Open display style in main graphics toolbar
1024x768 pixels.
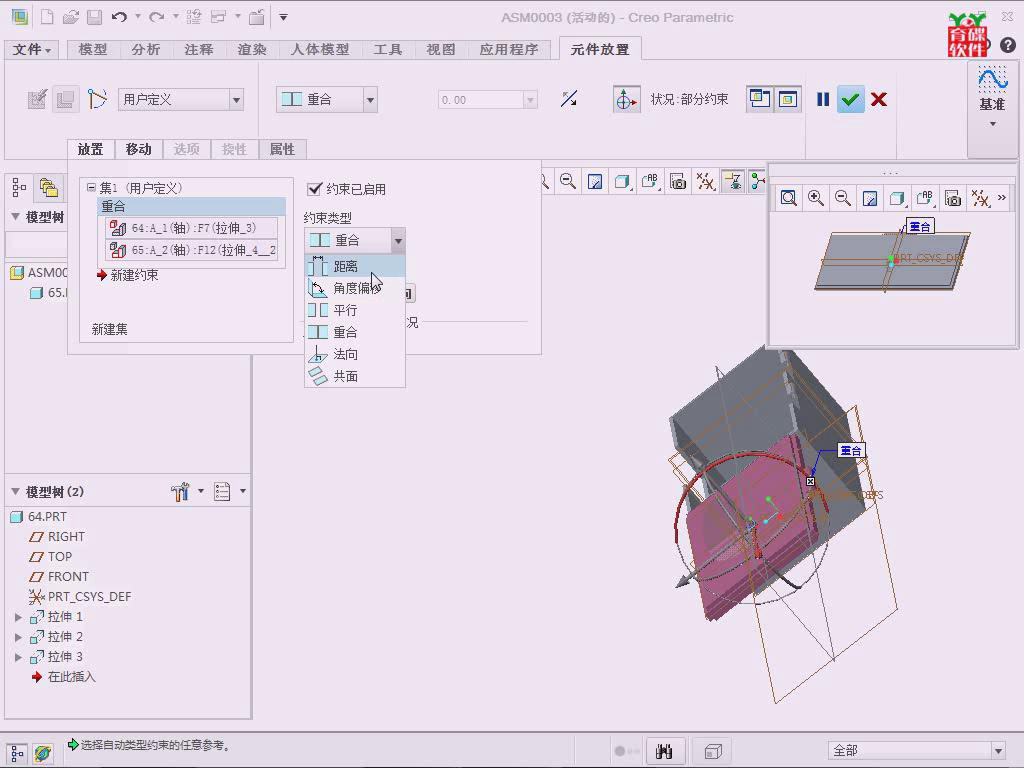coord(622,182)
